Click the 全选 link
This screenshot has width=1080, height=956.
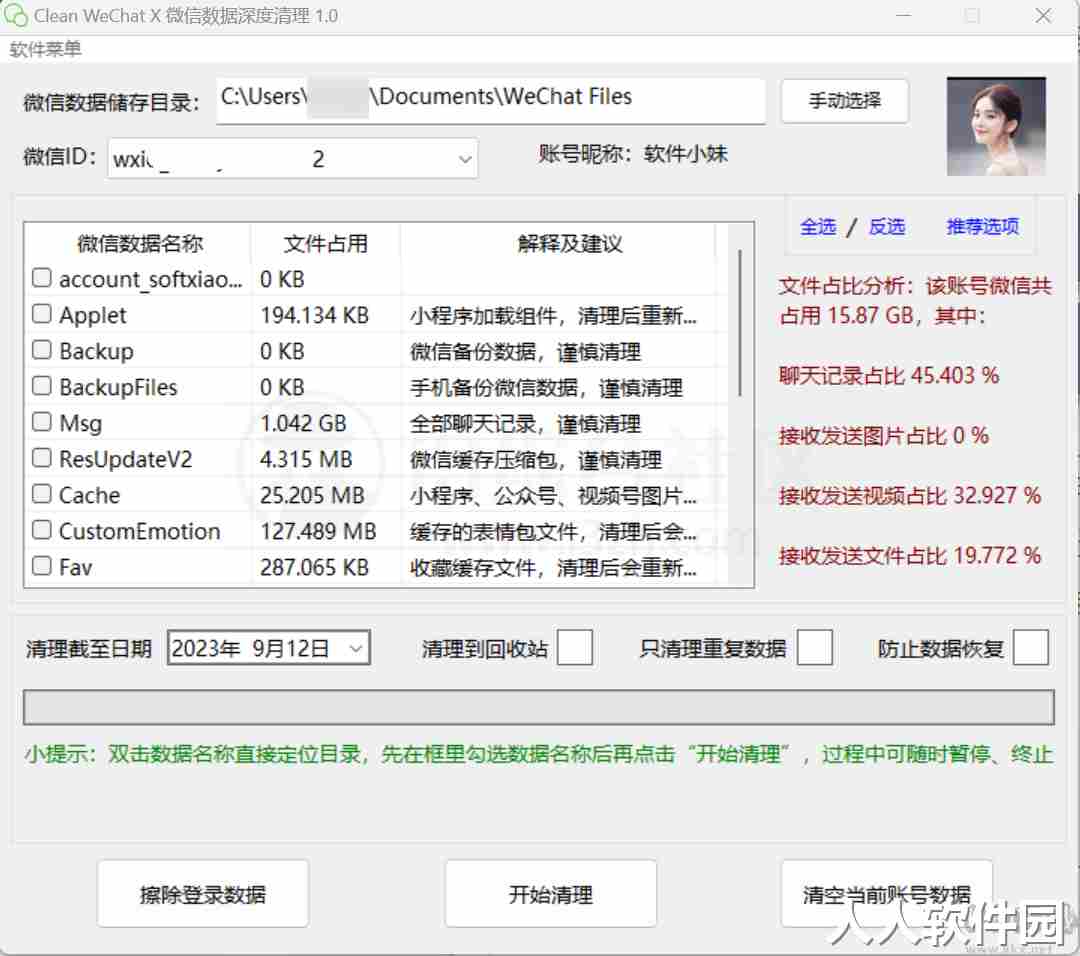click(x=818, y=227)
